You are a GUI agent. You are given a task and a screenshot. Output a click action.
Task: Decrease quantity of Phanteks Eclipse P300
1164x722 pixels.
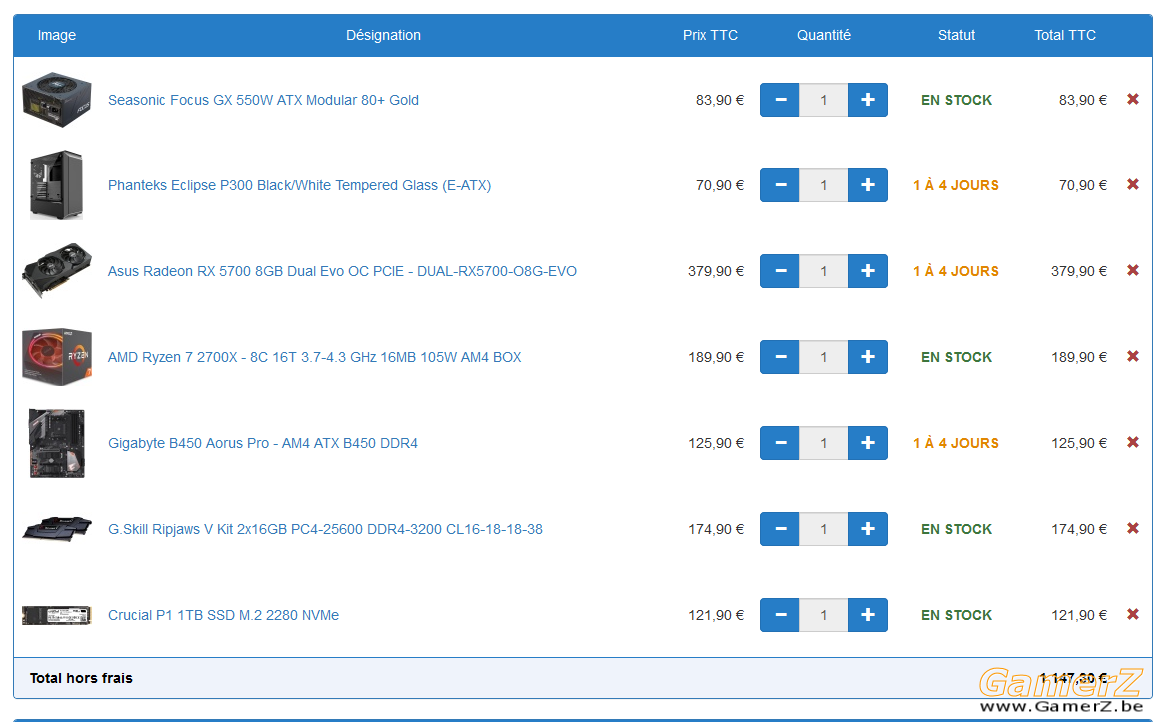click(779, 185)
